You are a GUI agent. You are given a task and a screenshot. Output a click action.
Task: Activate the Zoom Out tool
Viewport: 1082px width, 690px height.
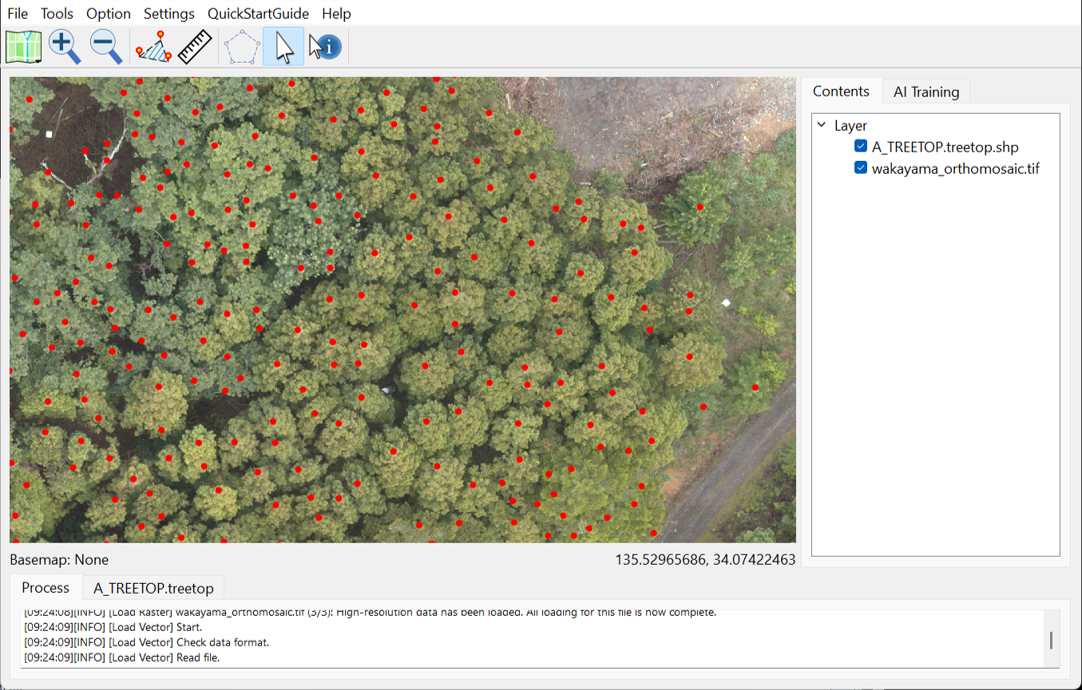pos(105,46)
